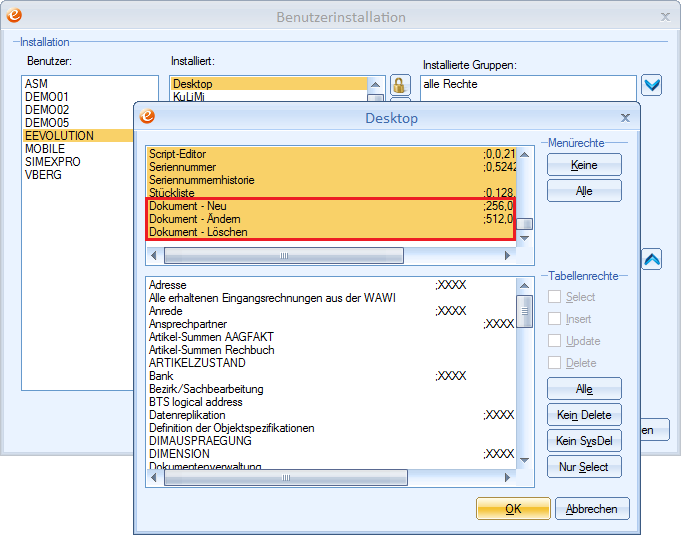The width and height of the screenshot is (681, 535).
Task: Select ARTIKELZUSTAND table entry
Action: pos(331,363)
